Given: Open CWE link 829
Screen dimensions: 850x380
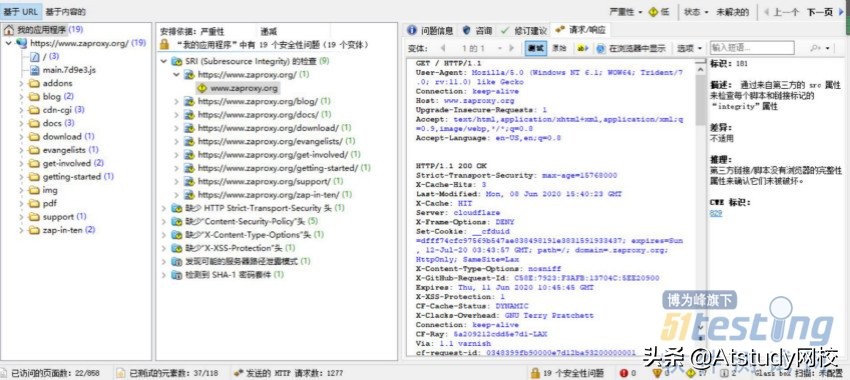Looking at the screenshot, I should (716, 214).
